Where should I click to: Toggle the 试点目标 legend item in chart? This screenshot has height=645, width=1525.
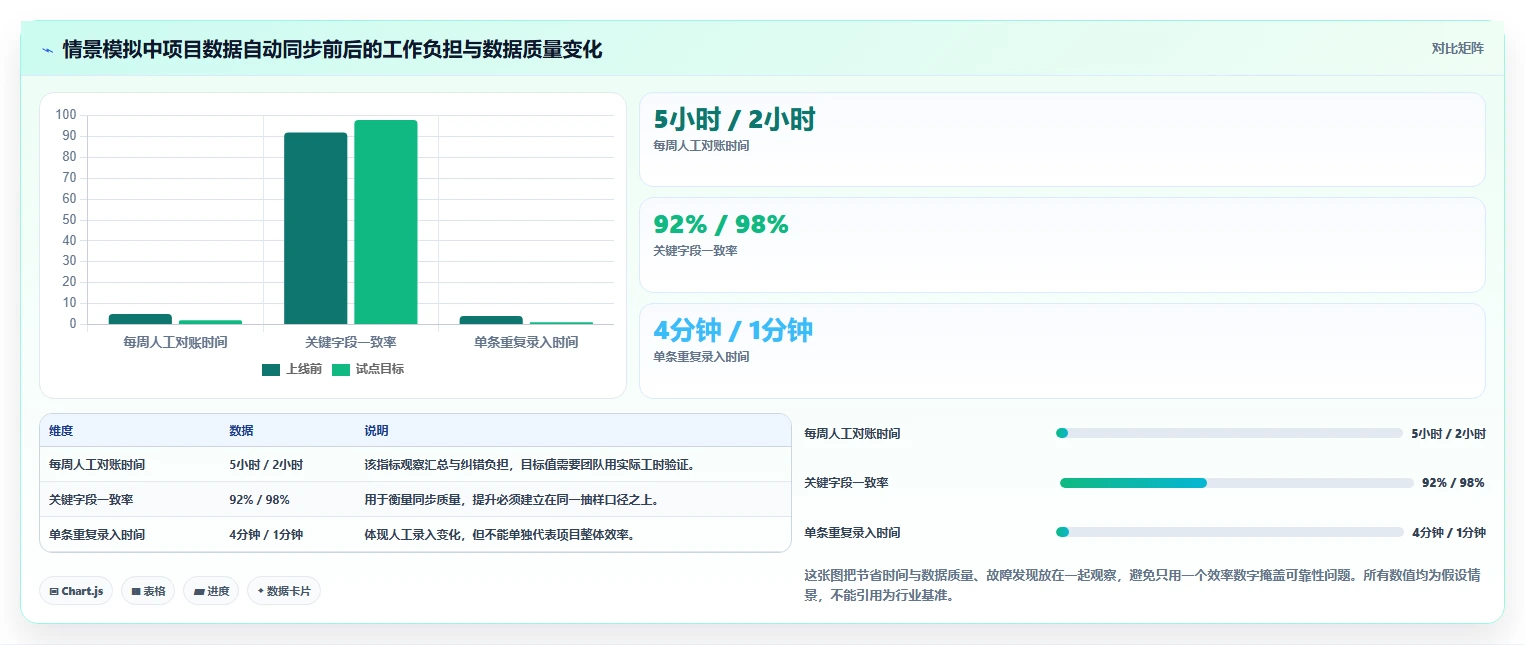[368, 369]
